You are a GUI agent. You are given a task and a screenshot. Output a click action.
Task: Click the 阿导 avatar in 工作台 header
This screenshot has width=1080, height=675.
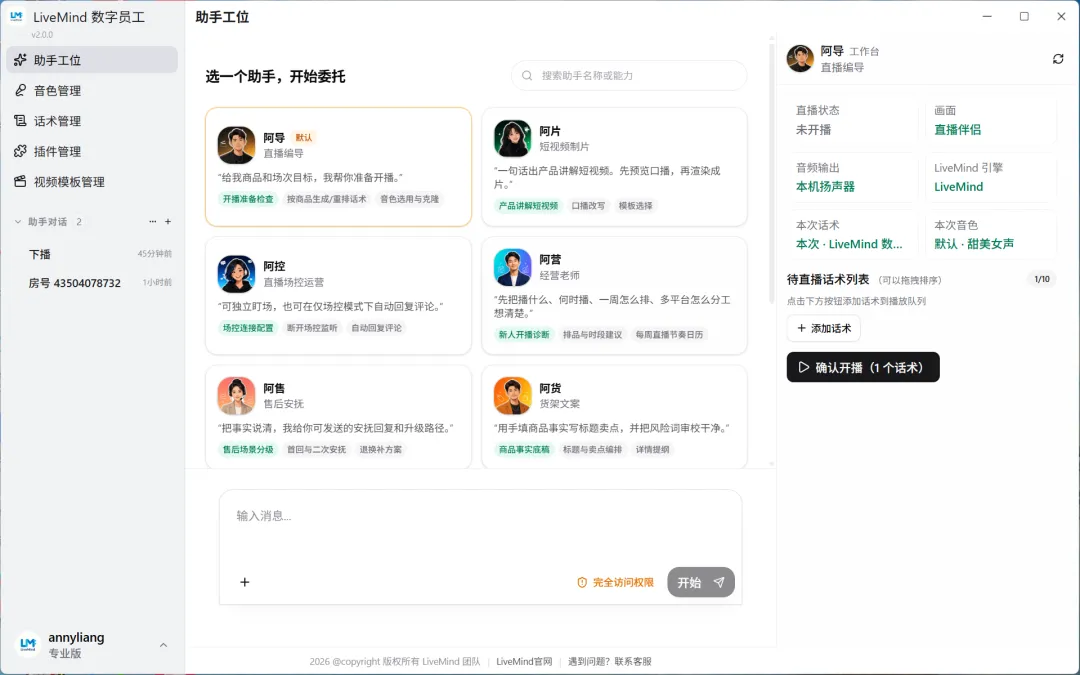tap(800, 59)
